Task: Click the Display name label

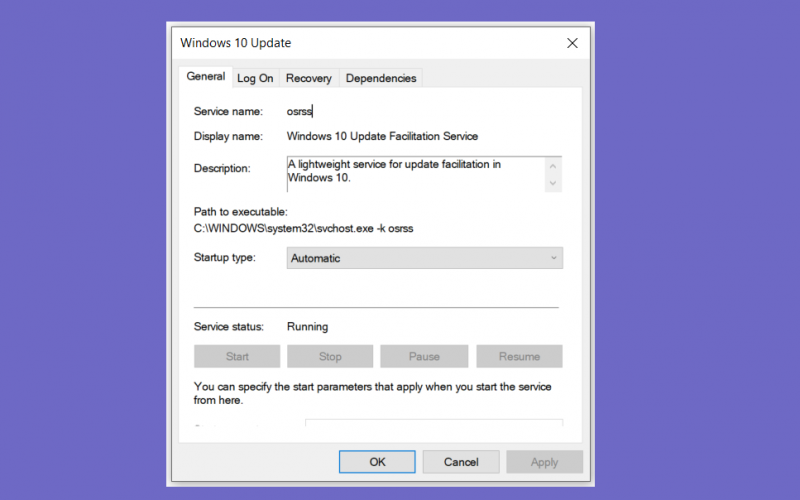Action: (x=228, y=136)
